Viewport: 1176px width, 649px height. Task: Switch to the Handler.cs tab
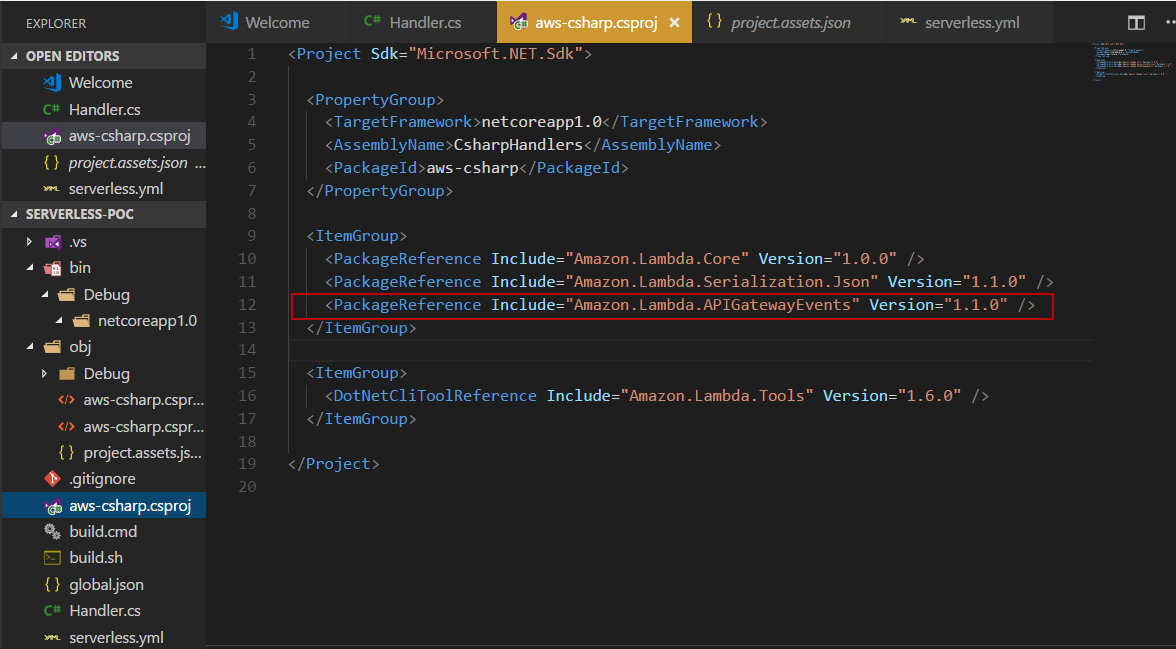424,22
